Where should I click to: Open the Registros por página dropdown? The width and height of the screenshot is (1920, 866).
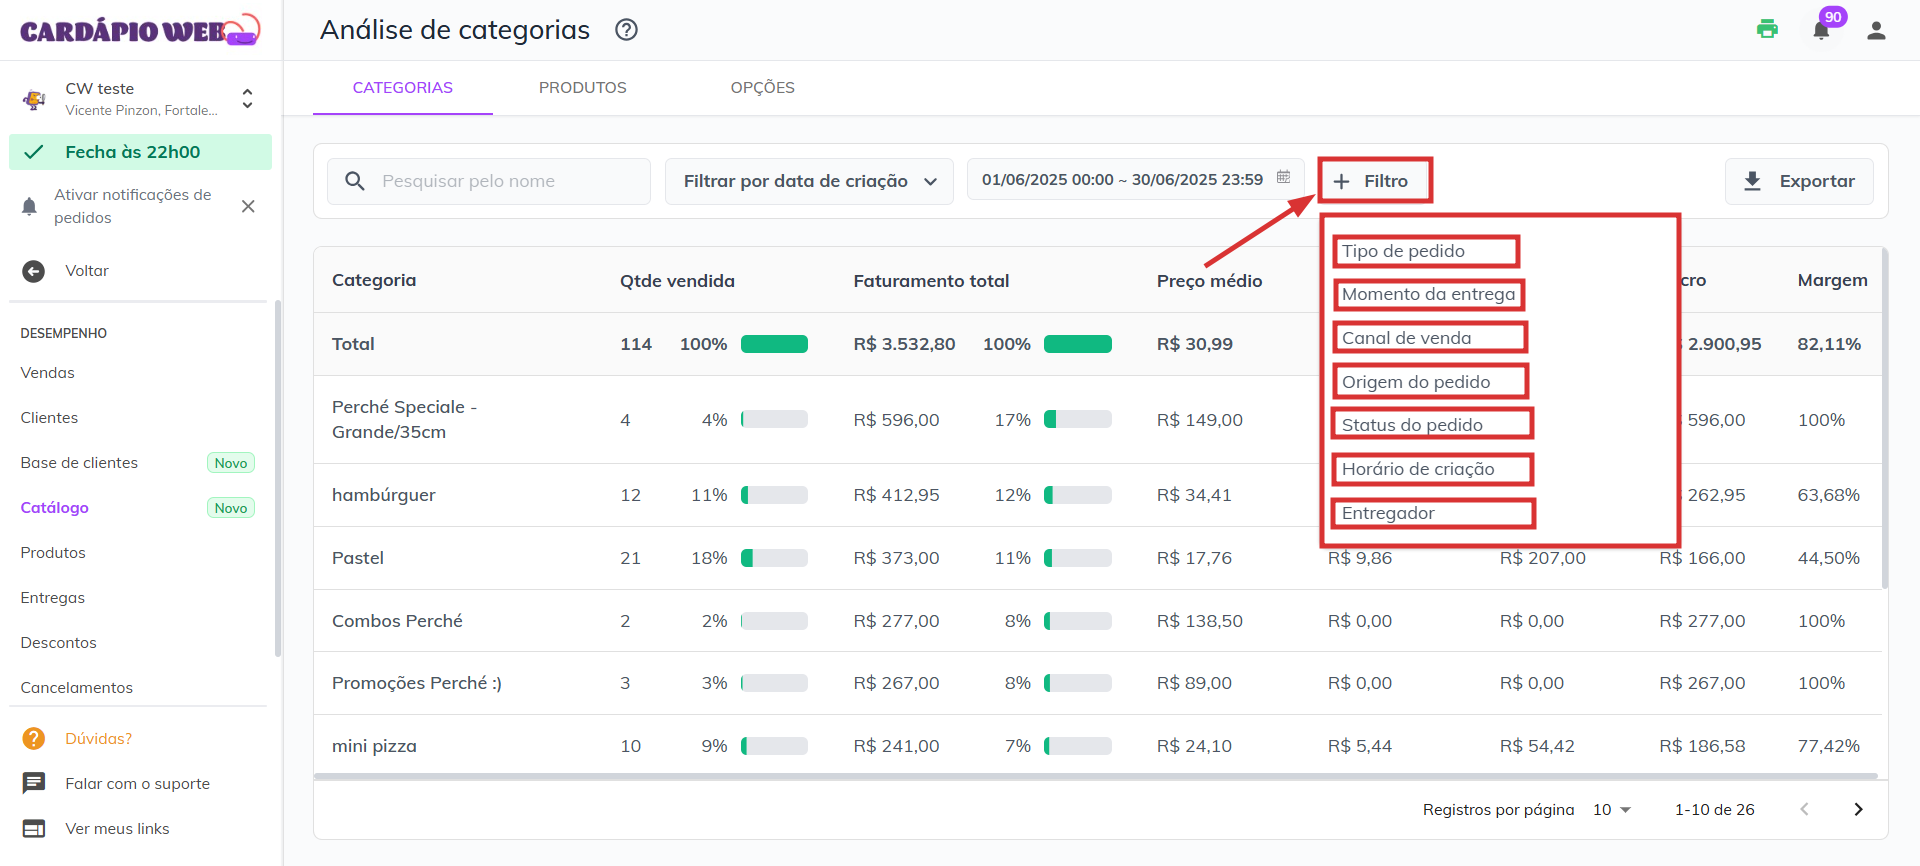(x=1611, y=810)
